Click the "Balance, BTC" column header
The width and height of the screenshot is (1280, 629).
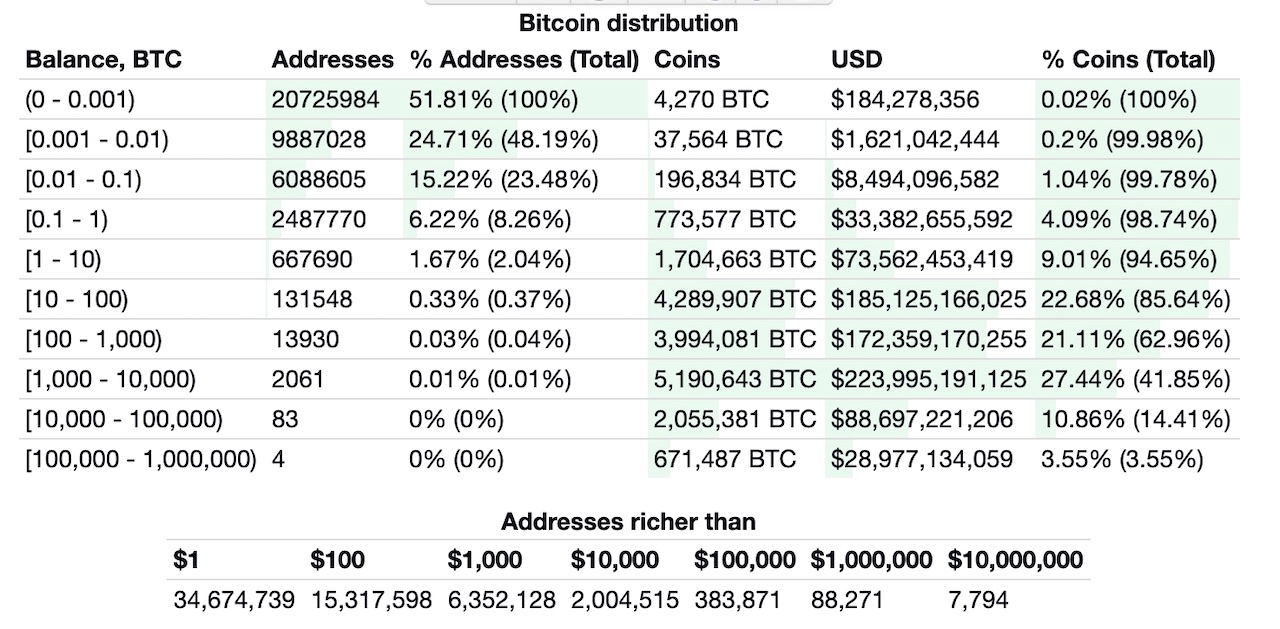[104, 60]
